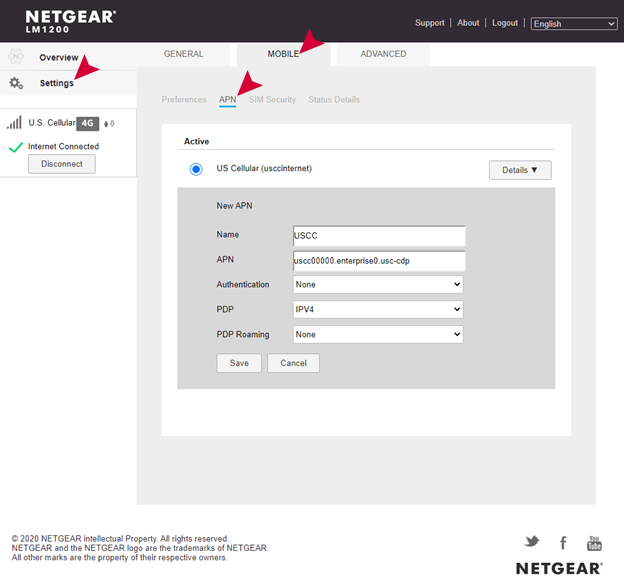Open the NETGEAR Facebook page icon
Screen dimensions: 624x584
[563, 543]
